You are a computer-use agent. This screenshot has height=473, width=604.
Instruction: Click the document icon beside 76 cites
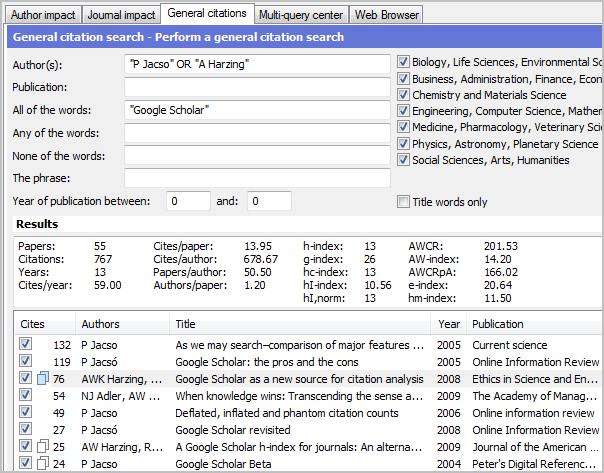coord(43,378)
